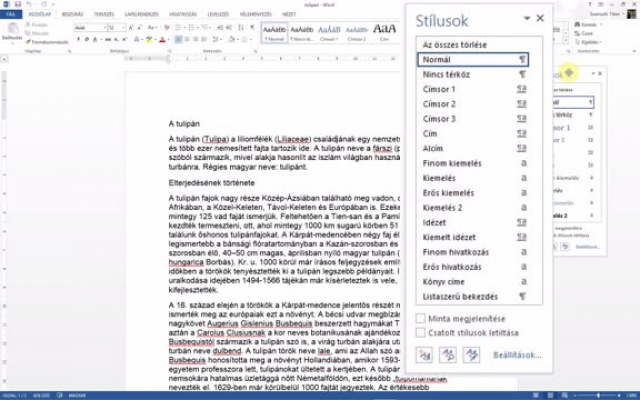This screenshot has height=400, width=640.
Task: Open the Paragraph (Bekezdés) dialog launcher
Action: (x=256, y=51)
